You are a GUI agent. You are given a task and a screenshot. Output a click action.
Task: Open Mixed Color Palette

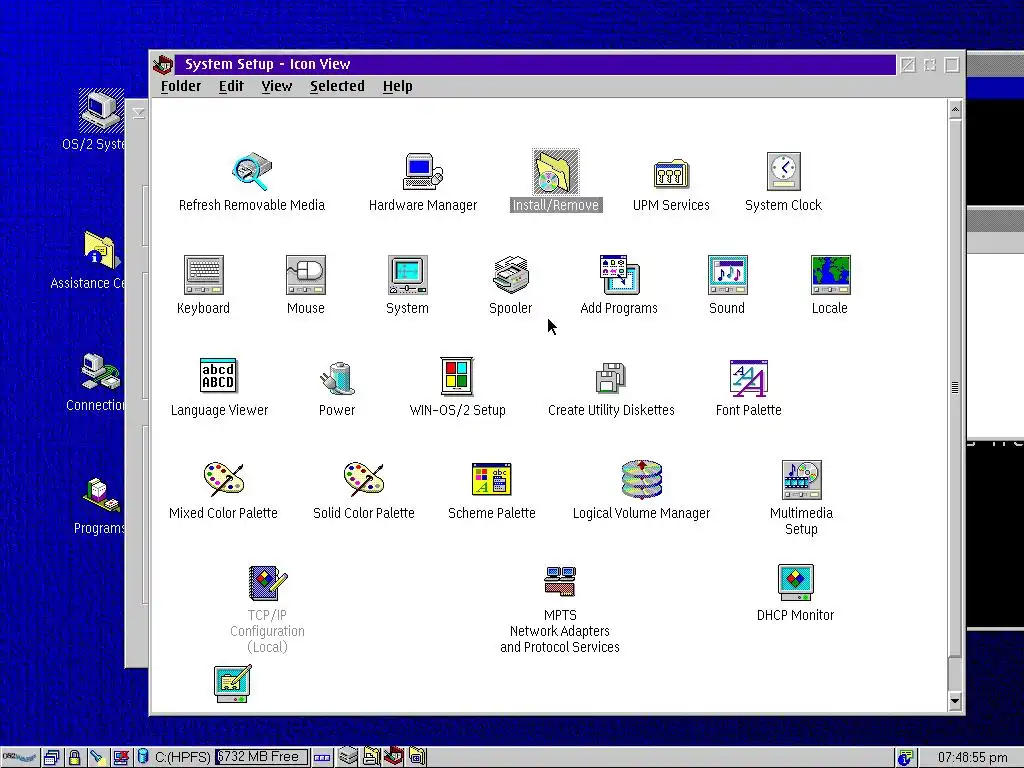[x=223, y=479]
